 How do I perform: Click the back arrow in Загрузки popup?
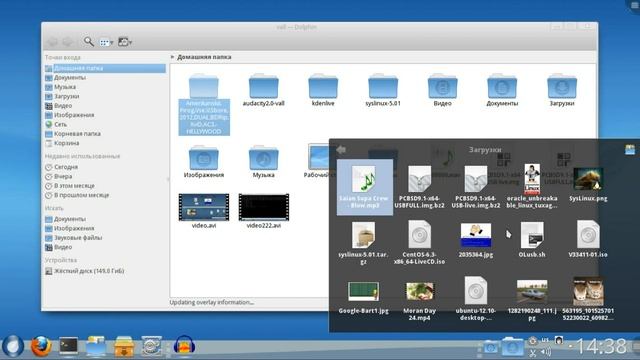click(x=341, y=150)
